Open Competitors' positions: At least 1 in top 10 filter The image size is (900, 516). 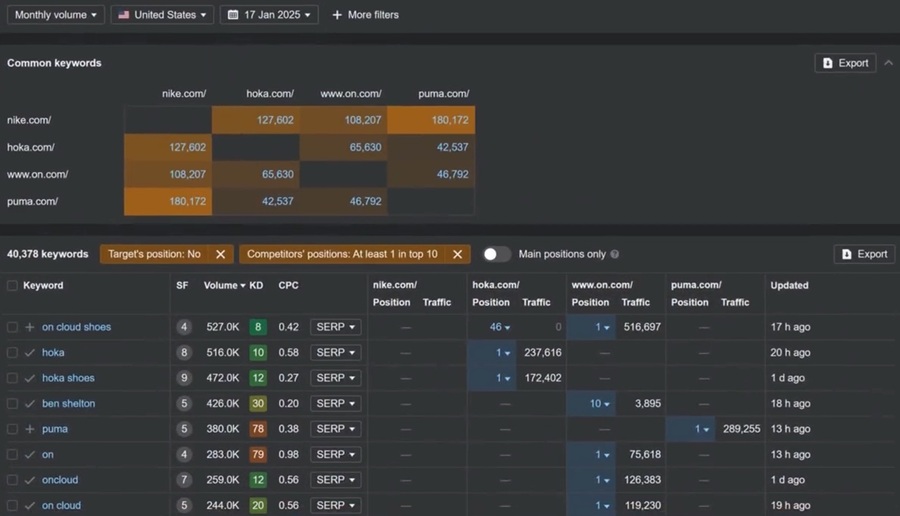tap(342, 254)
